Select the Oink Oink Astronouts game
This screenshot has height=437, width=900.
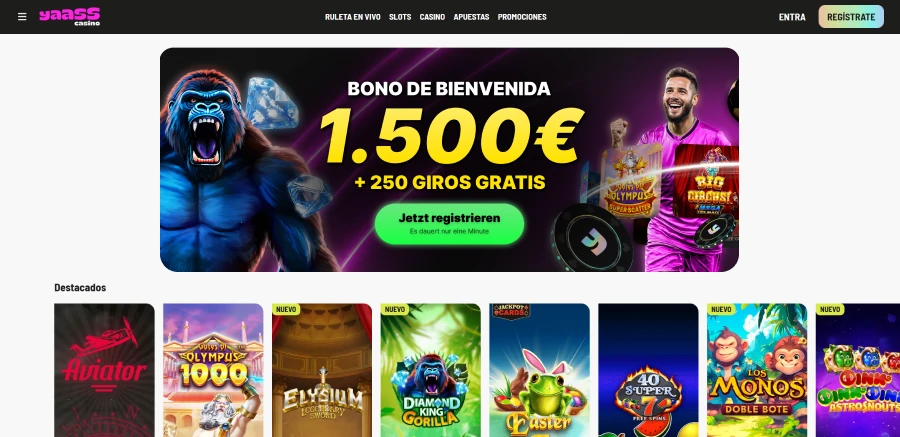pyautogui.click(x=858, y=370)
